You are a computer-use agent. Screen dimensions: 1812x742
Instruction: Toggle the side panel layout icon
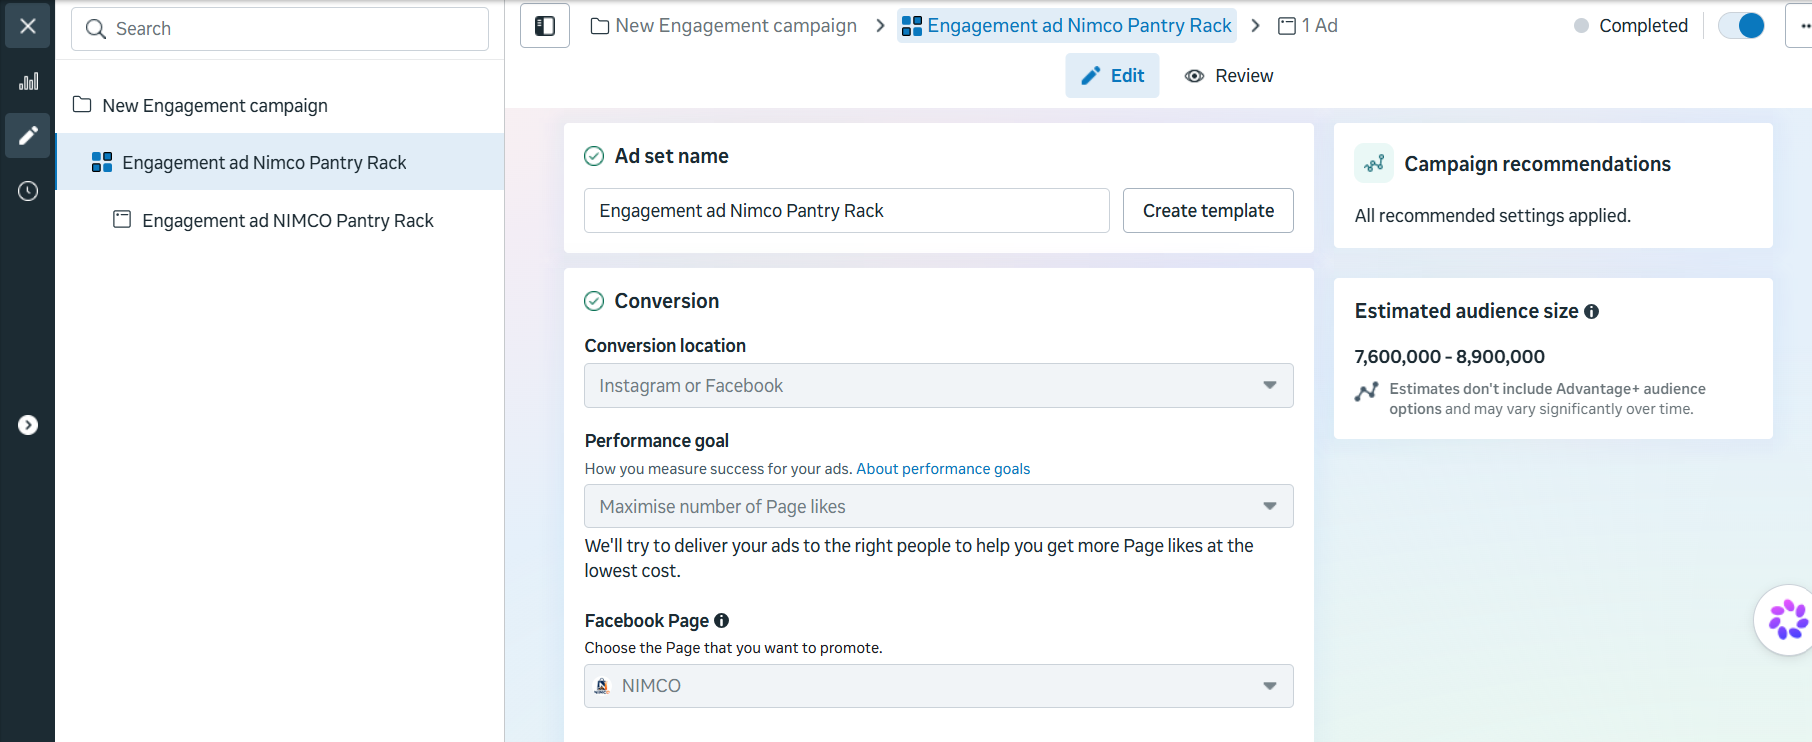(545, 26)
